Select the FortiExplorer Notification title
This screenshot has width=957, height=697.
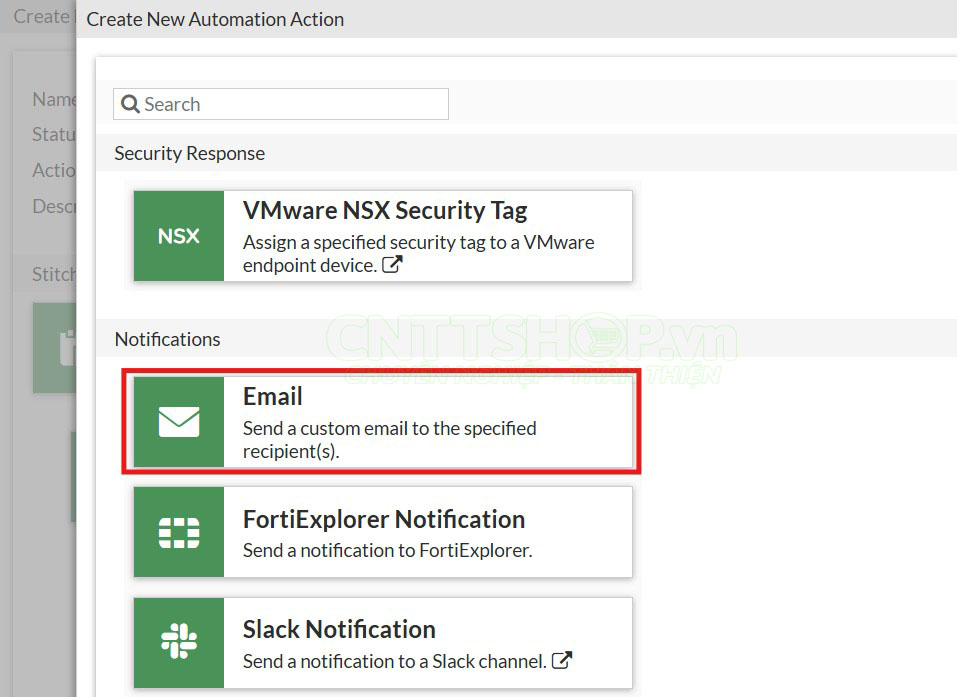coord(383,519)
